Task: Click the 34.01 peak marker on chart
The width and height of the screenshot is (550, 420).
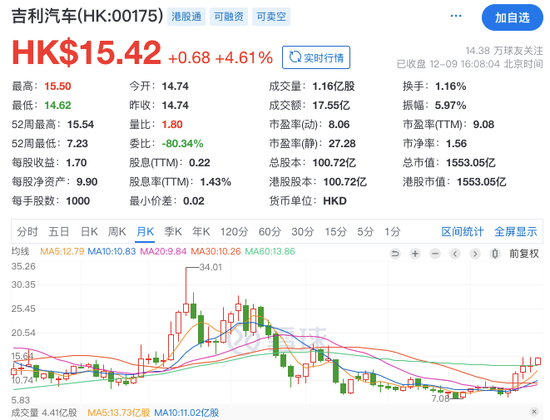Action: pos(210,267)
